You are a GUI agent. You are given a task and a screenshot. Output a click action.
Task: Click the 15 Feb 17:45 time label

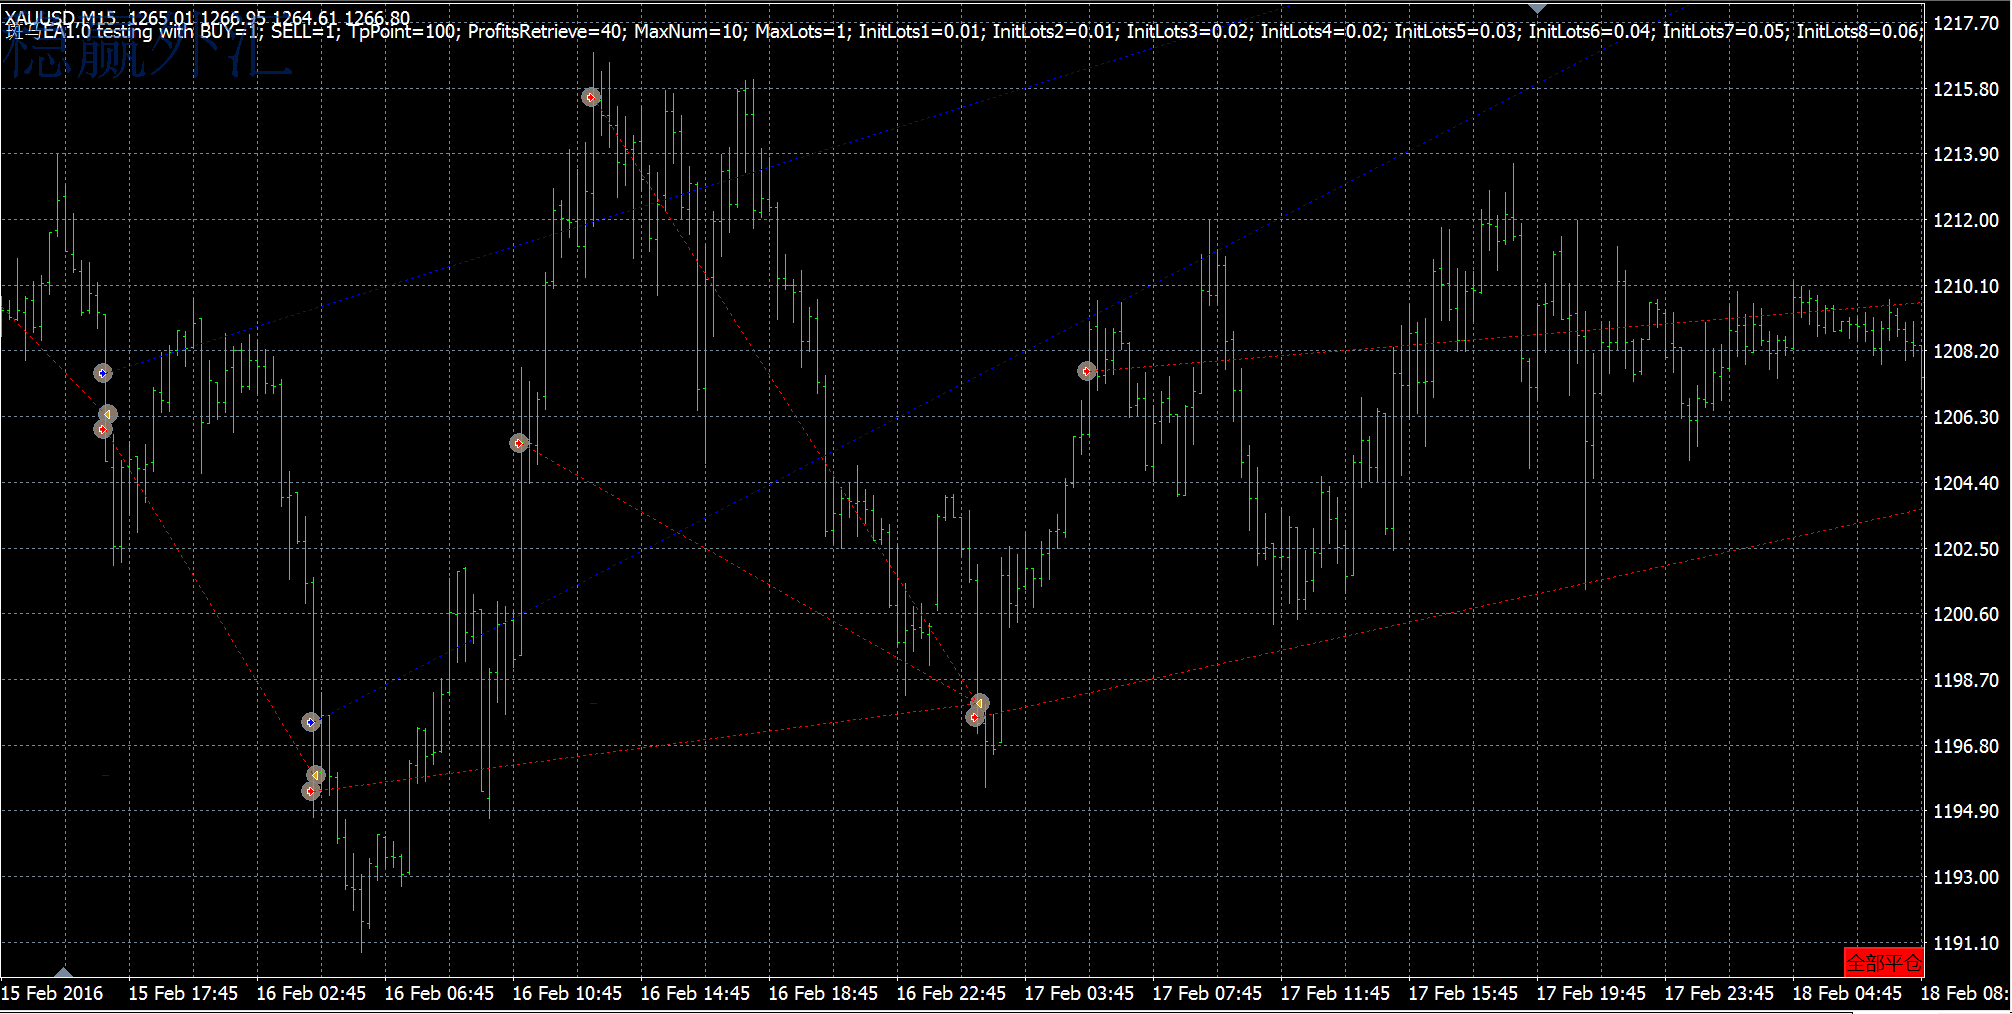[x=183, y=993]
